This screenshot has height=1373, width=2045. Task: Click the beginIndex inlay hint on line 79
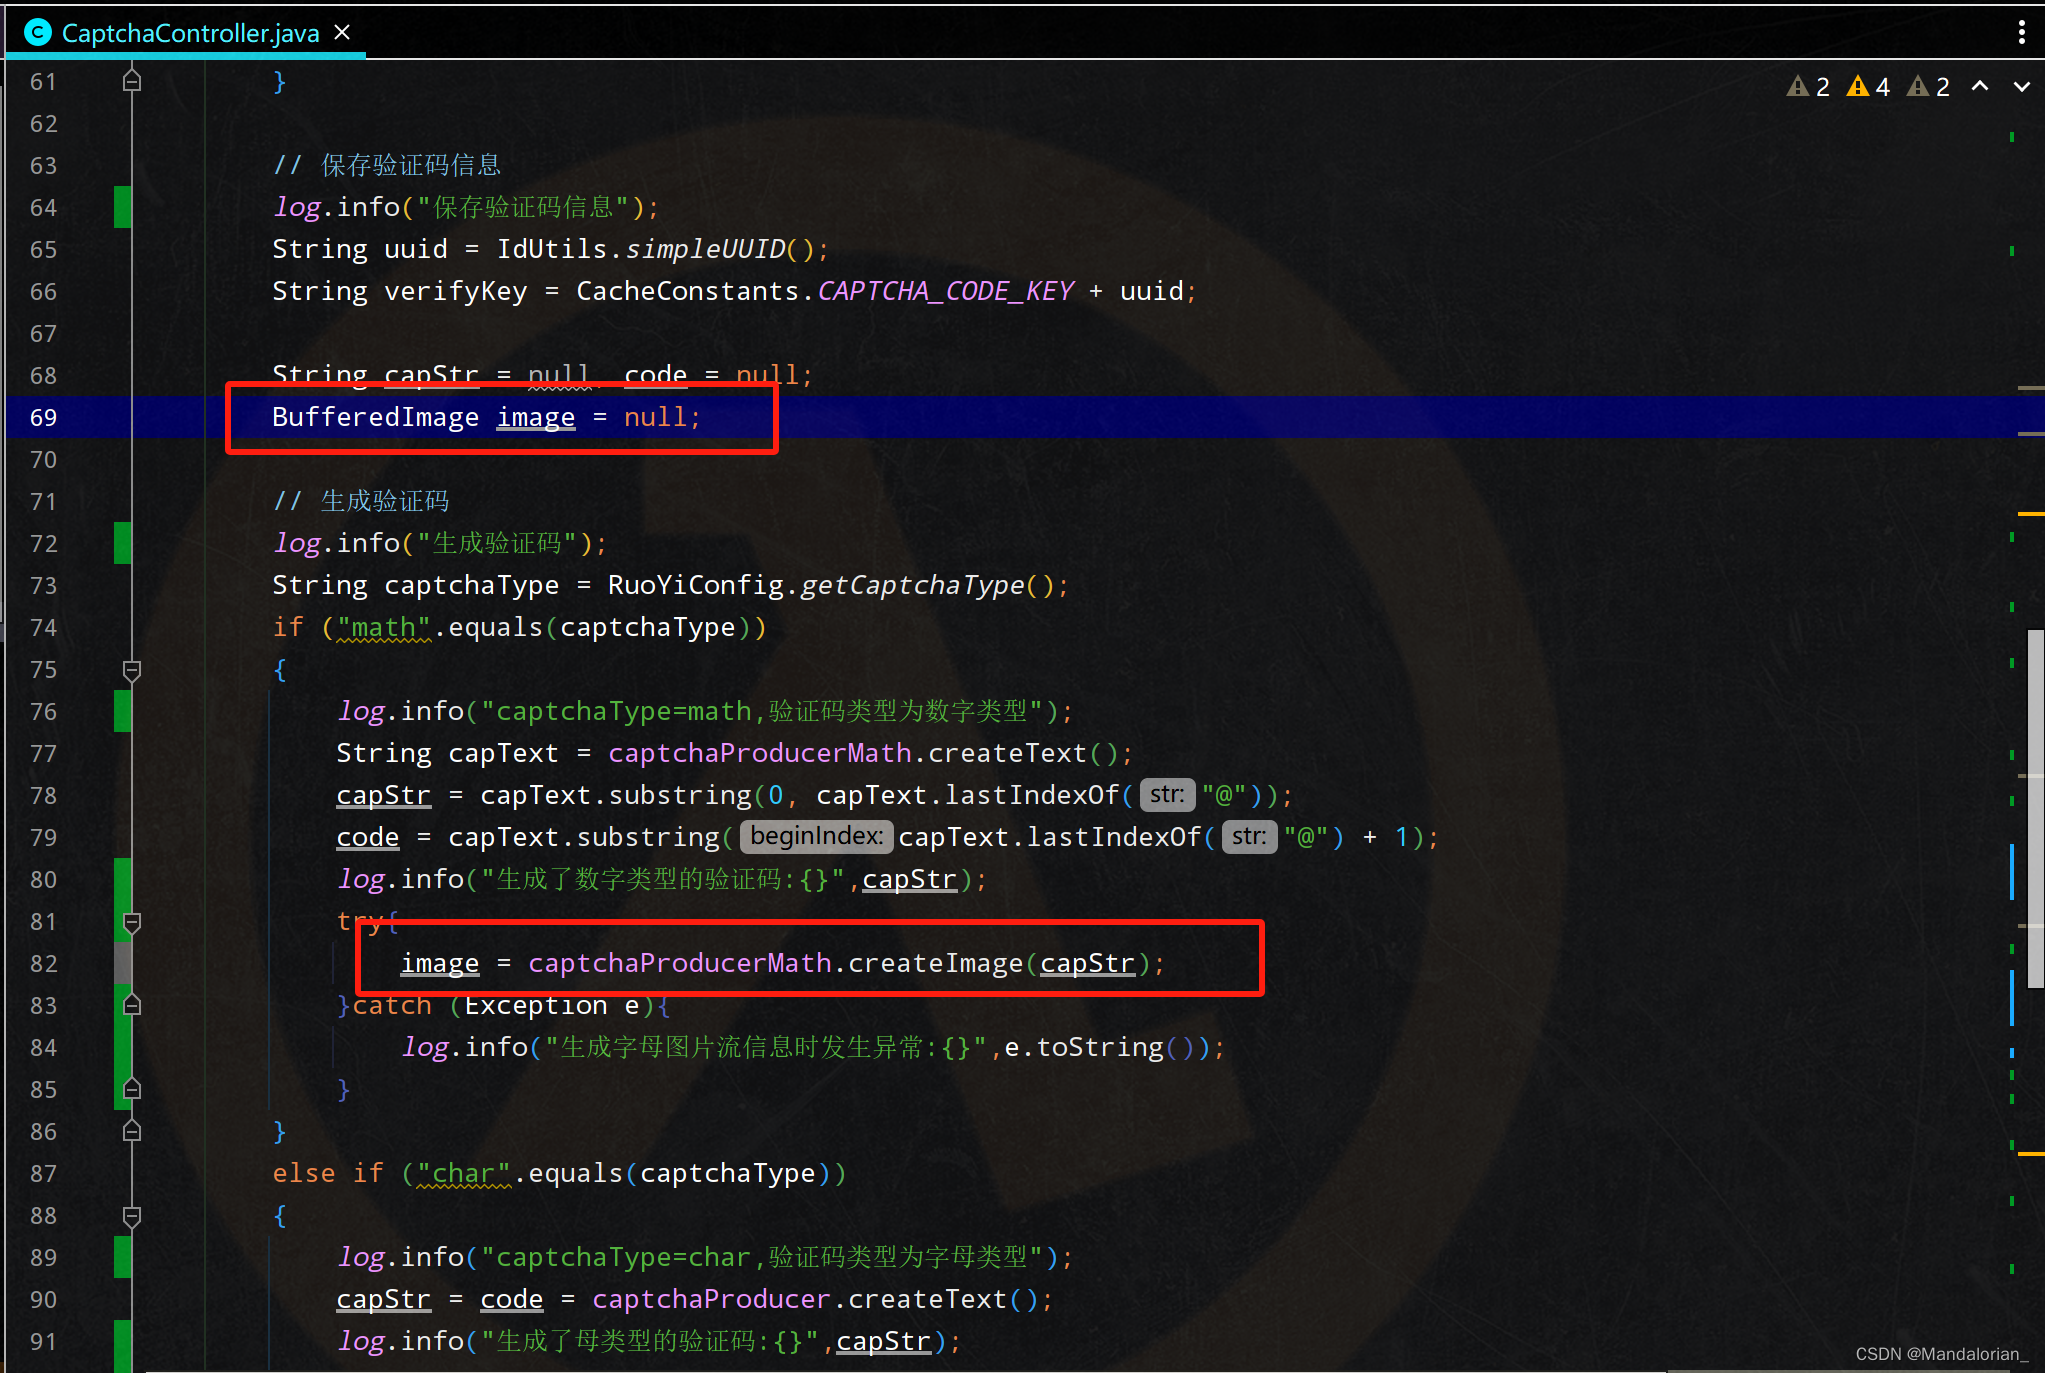tap(816, 837)
